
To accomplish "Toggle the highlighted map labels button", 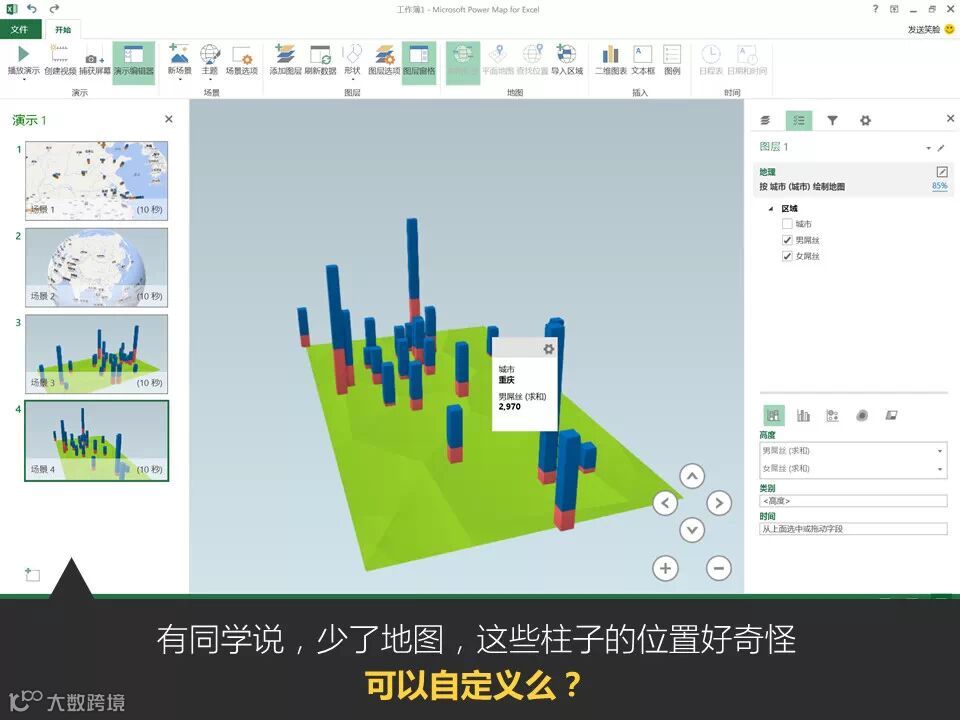I will [x=463, y=62].
